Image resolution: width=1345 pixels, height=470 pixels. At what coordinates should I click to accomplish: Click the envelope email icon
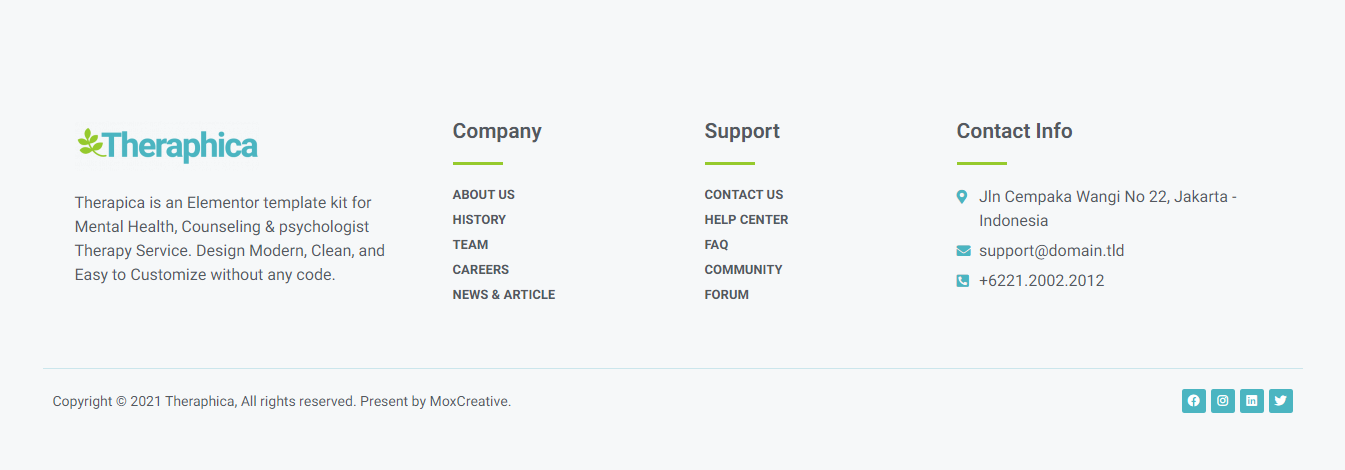click(x=963, y=251)
